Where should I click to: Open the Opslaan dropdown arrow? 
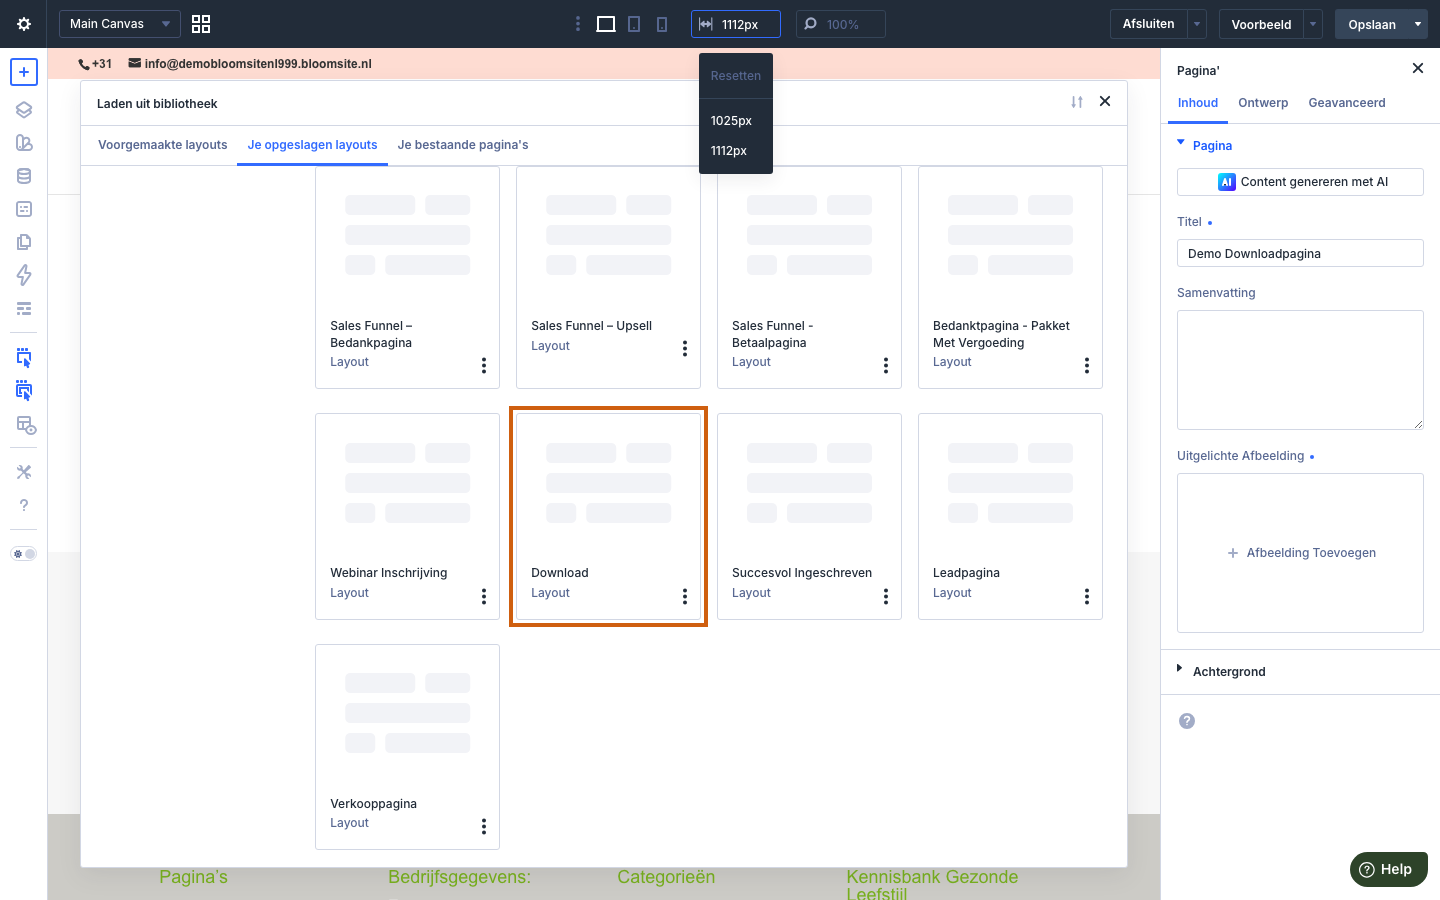point(1418,24)
